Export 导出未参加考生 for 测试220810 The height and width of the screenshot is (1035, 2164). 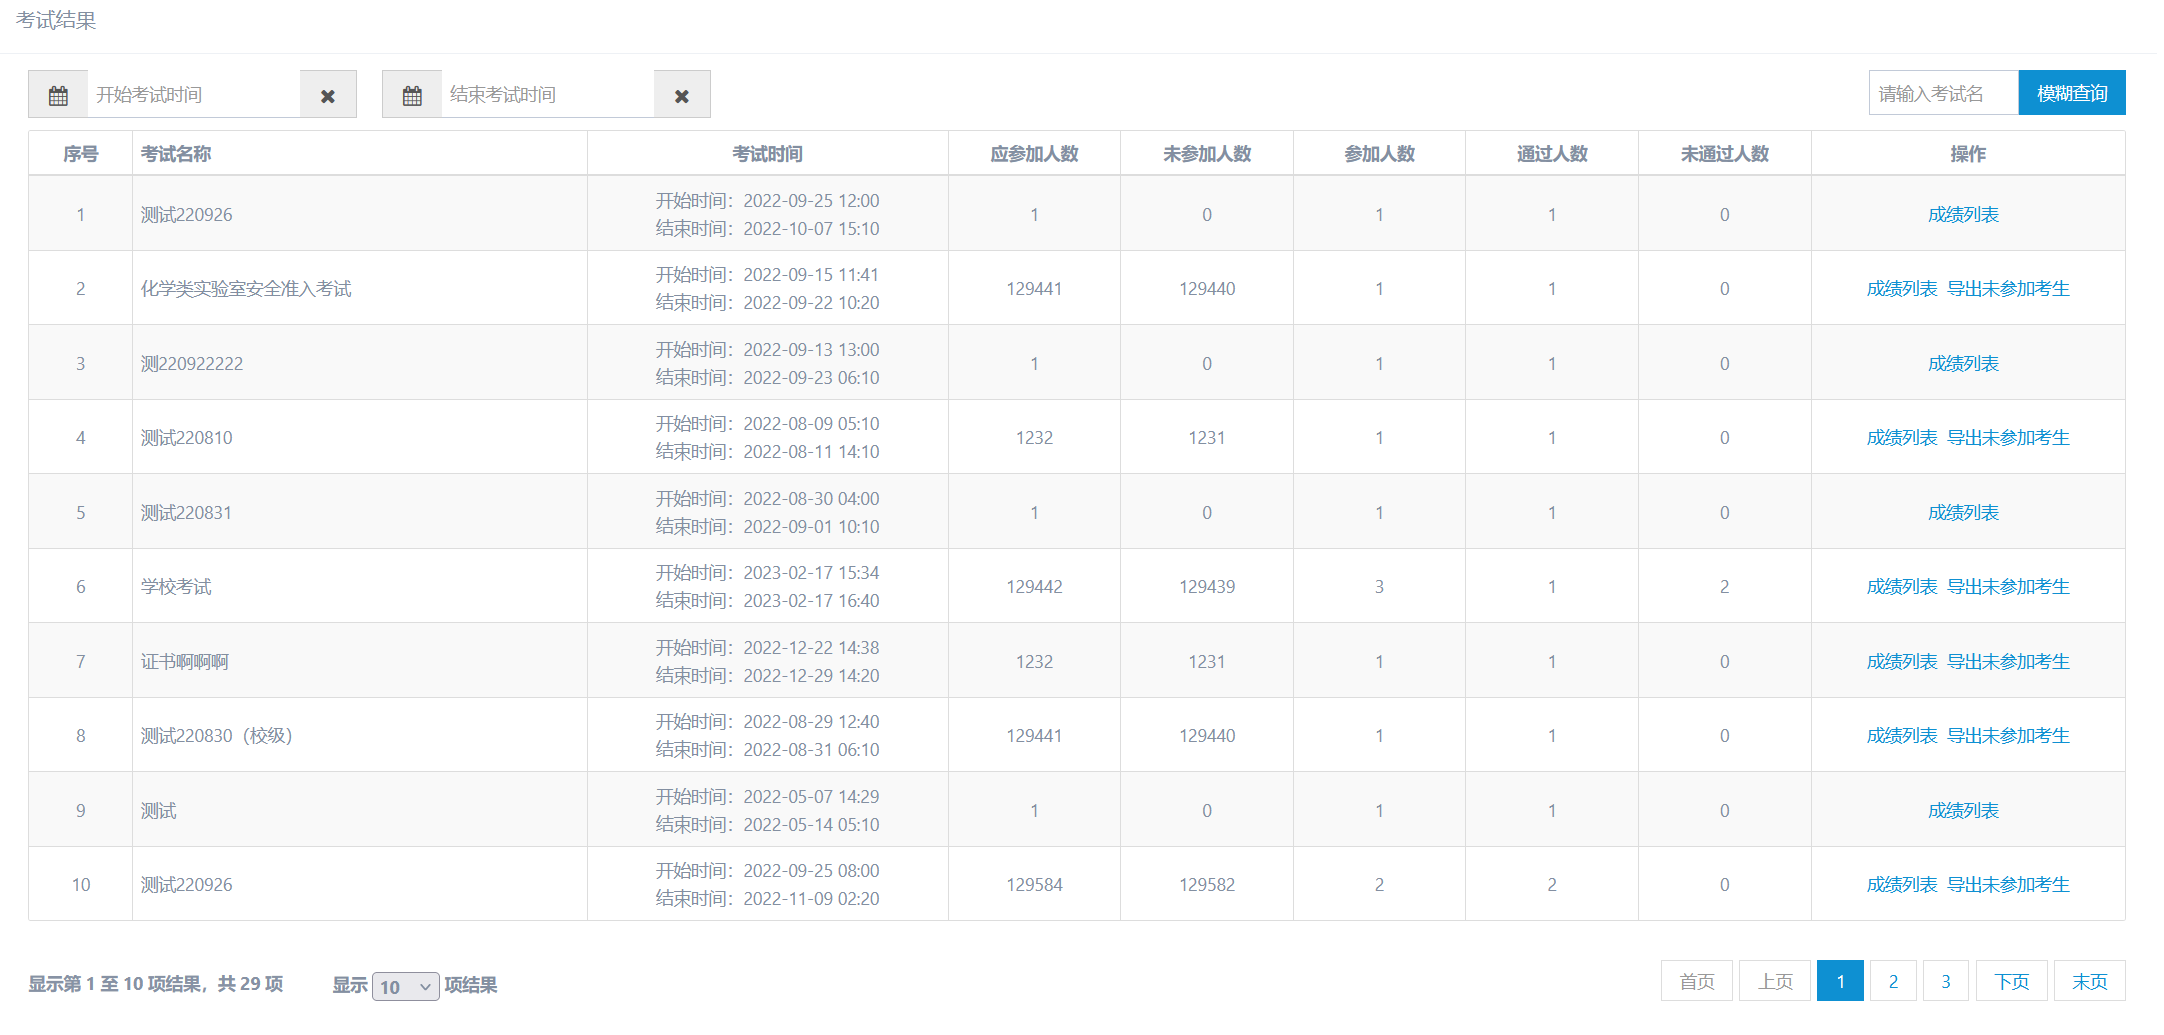[2008, 438]
